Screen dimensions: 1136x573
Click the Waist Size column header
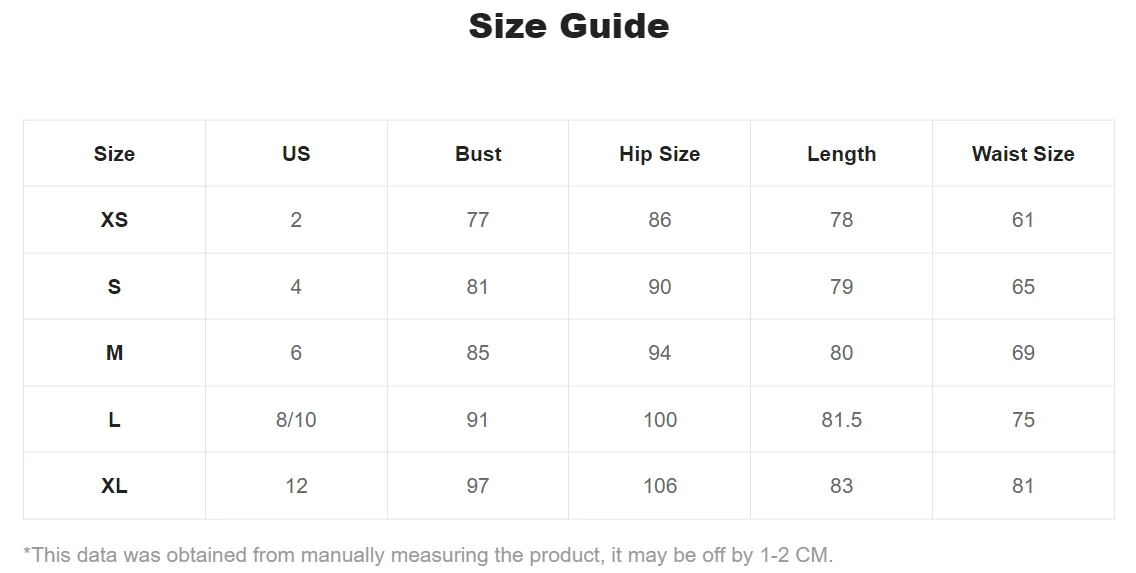[1022, 154]
